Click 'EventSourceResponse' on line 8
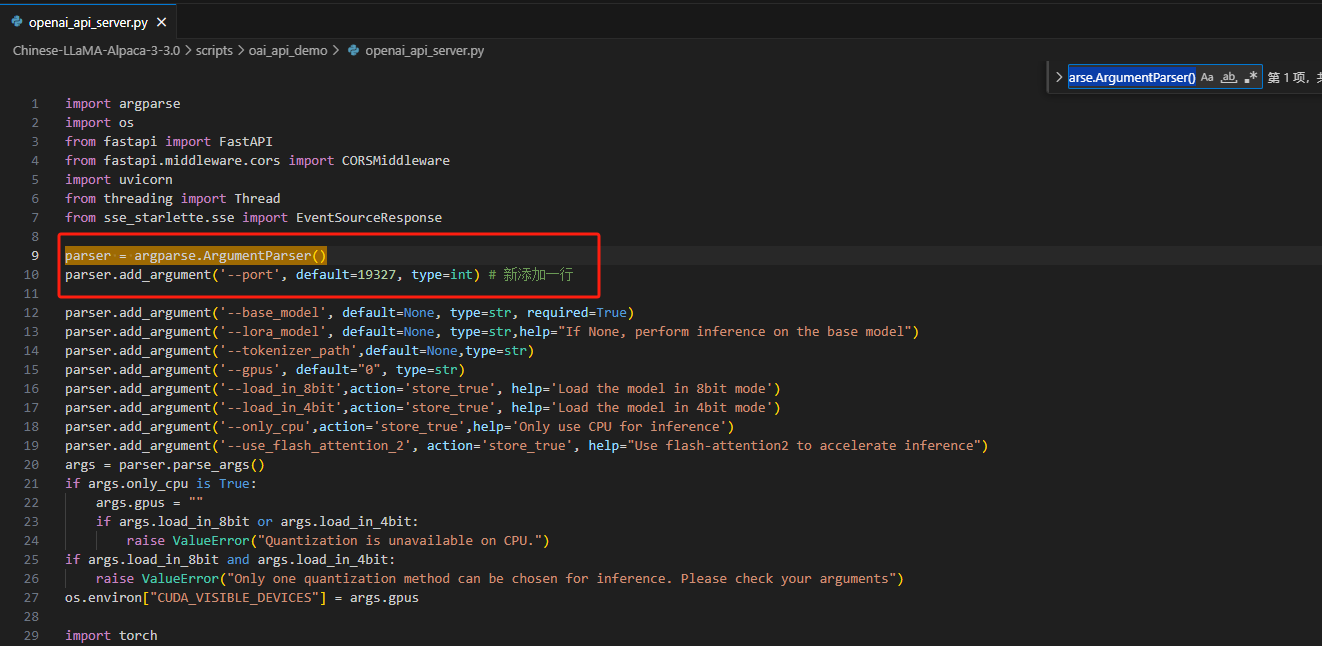 [x=369, y=218]
